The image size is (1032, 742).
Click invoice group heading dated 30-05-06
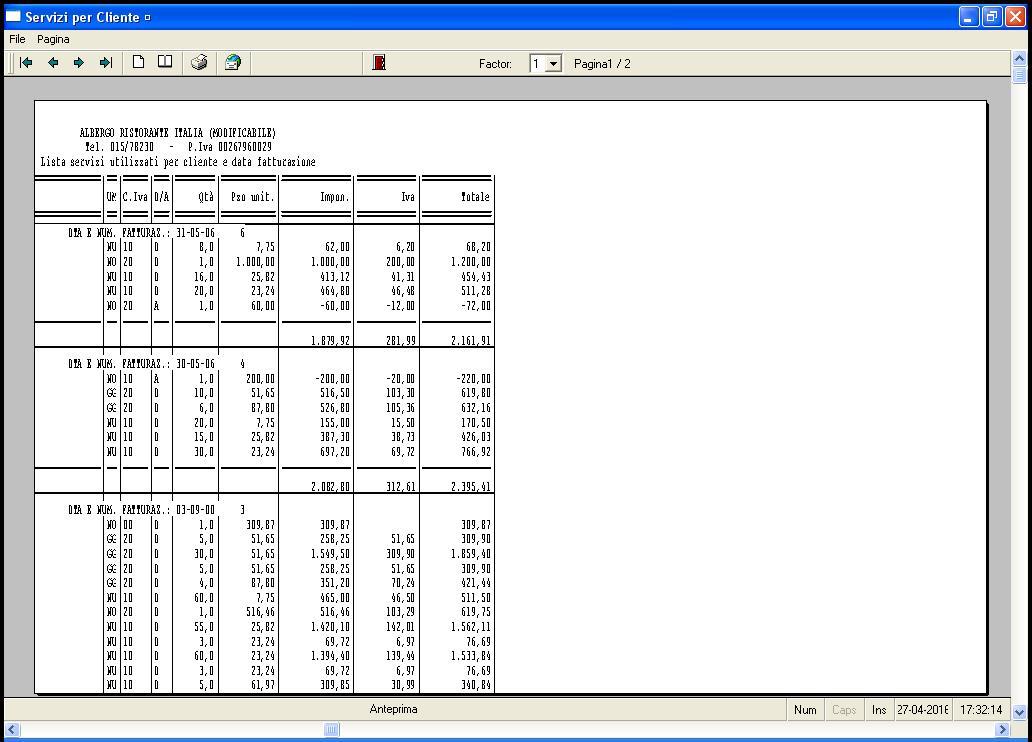point(157,364)
